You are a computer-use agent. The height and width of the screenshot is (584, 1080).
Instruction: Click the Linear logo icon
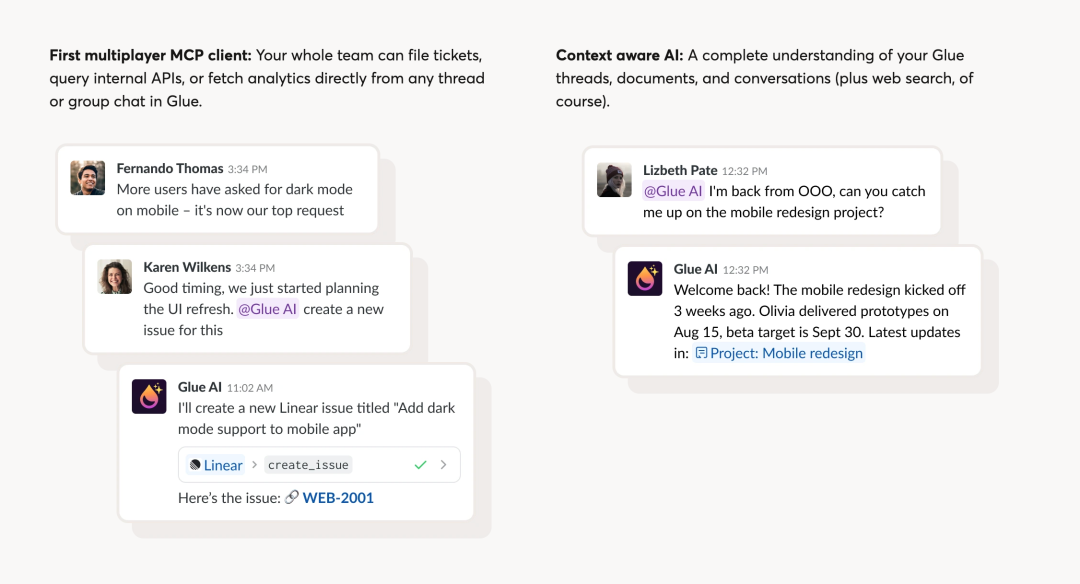click(x=195, y=465)
